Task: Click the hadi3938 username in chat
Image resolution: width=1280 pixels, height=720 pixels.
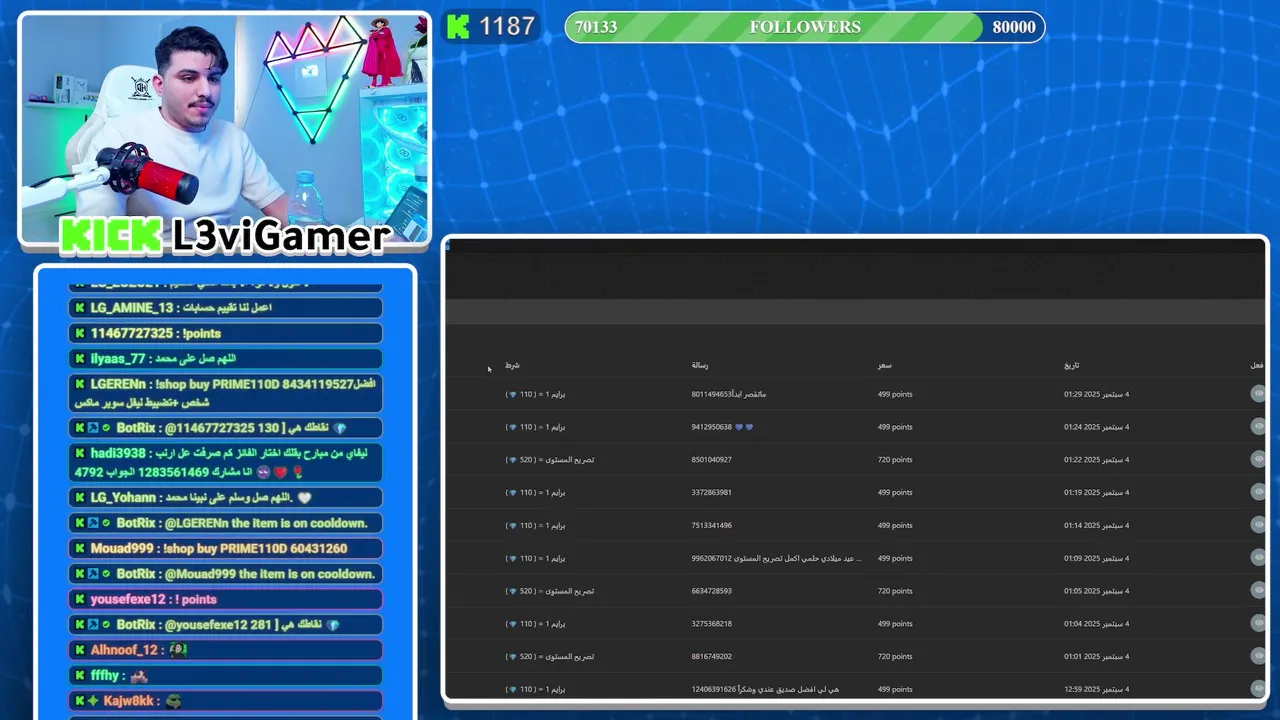Action: [118, 453]
